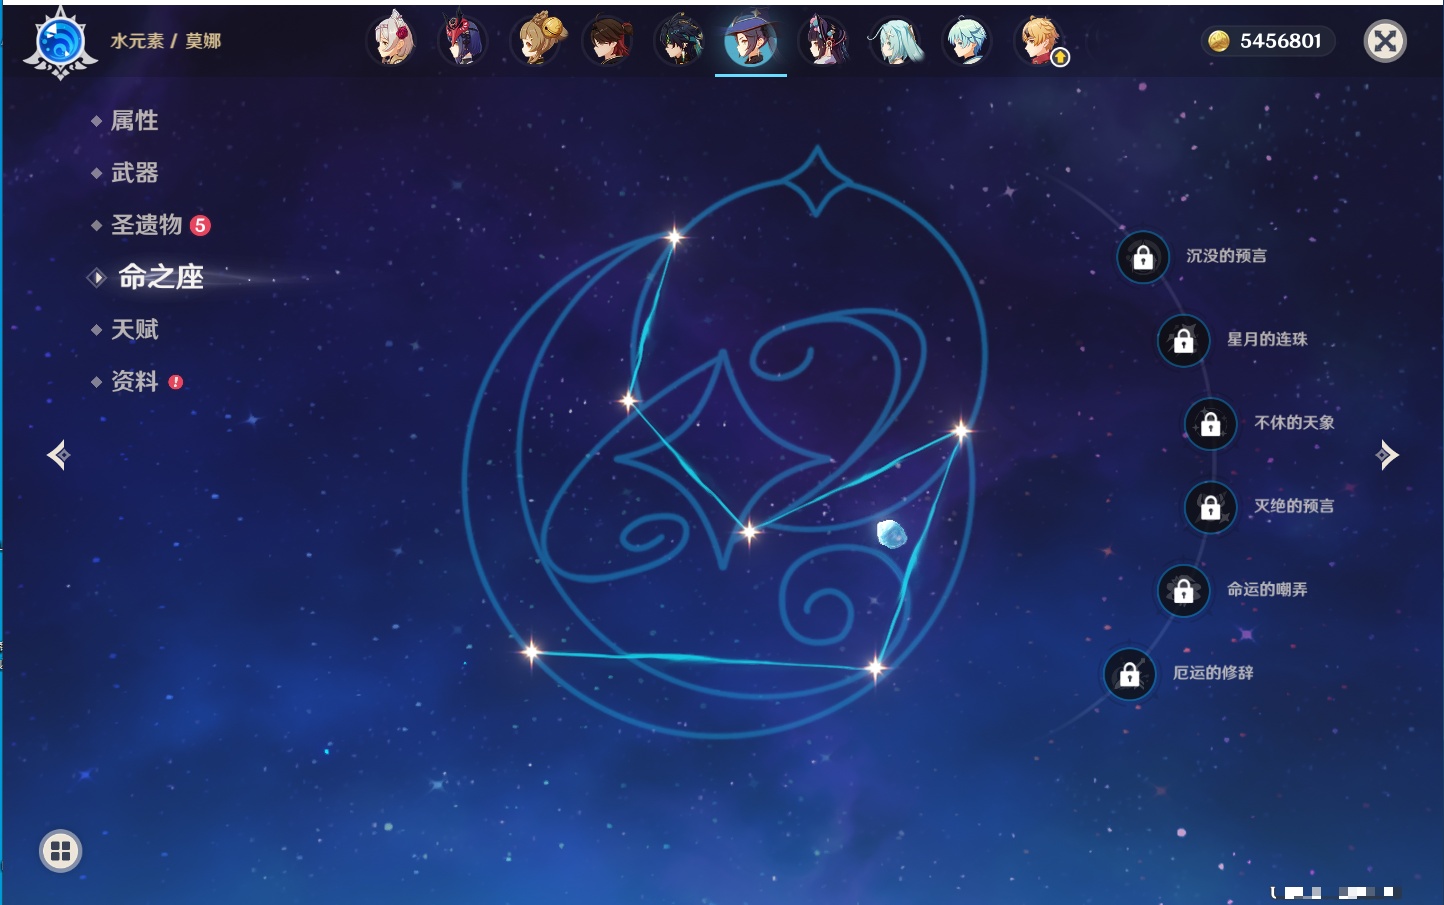Click lock icon for 灭绝的预言

[x=1210, y=507]
